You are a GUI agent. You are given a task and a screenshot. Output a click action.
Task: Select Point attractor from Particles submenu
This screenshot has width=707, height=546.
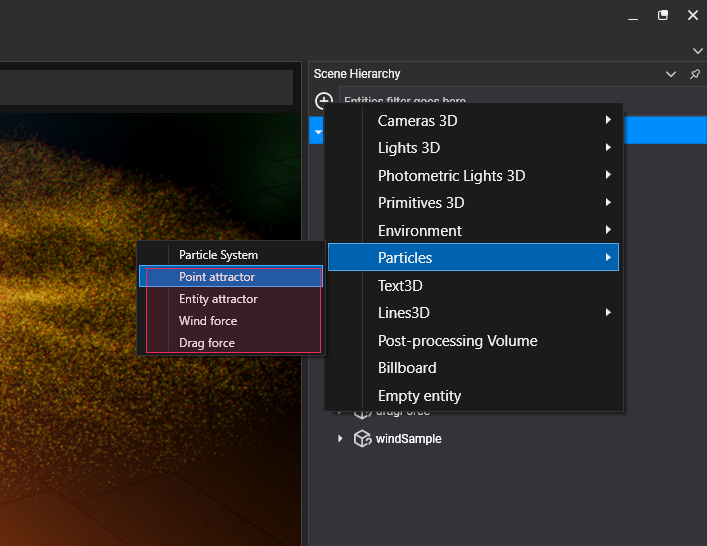pyautogui.click(x=217, y=277)
